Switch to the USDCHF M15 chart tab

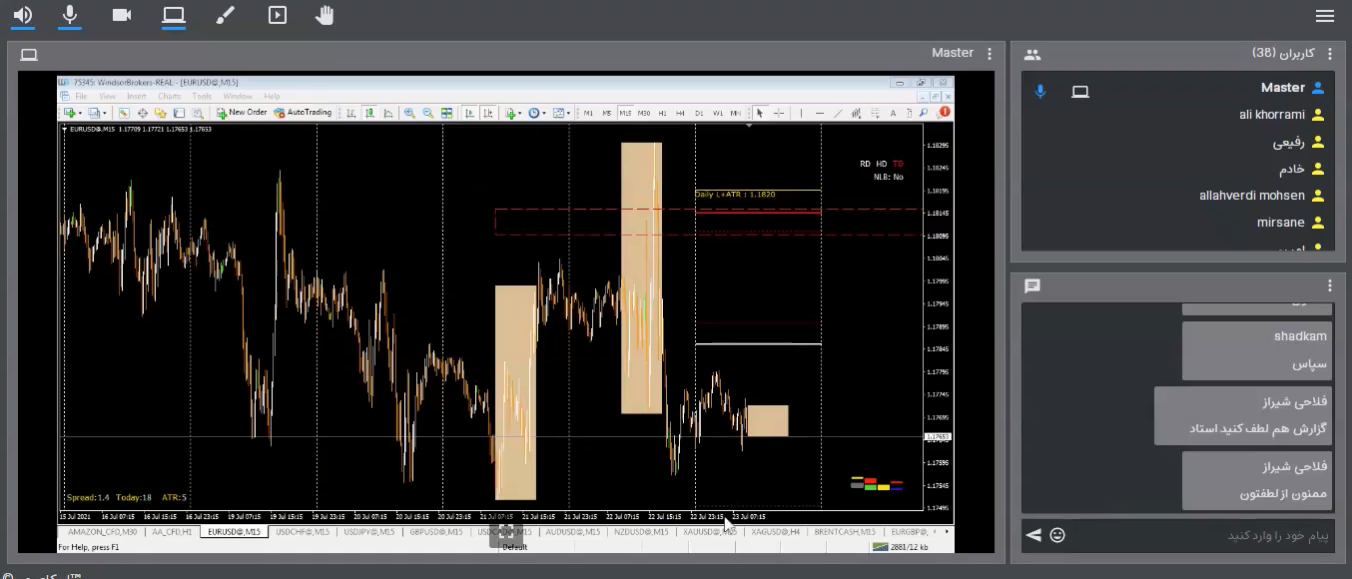tap(302, 532)
